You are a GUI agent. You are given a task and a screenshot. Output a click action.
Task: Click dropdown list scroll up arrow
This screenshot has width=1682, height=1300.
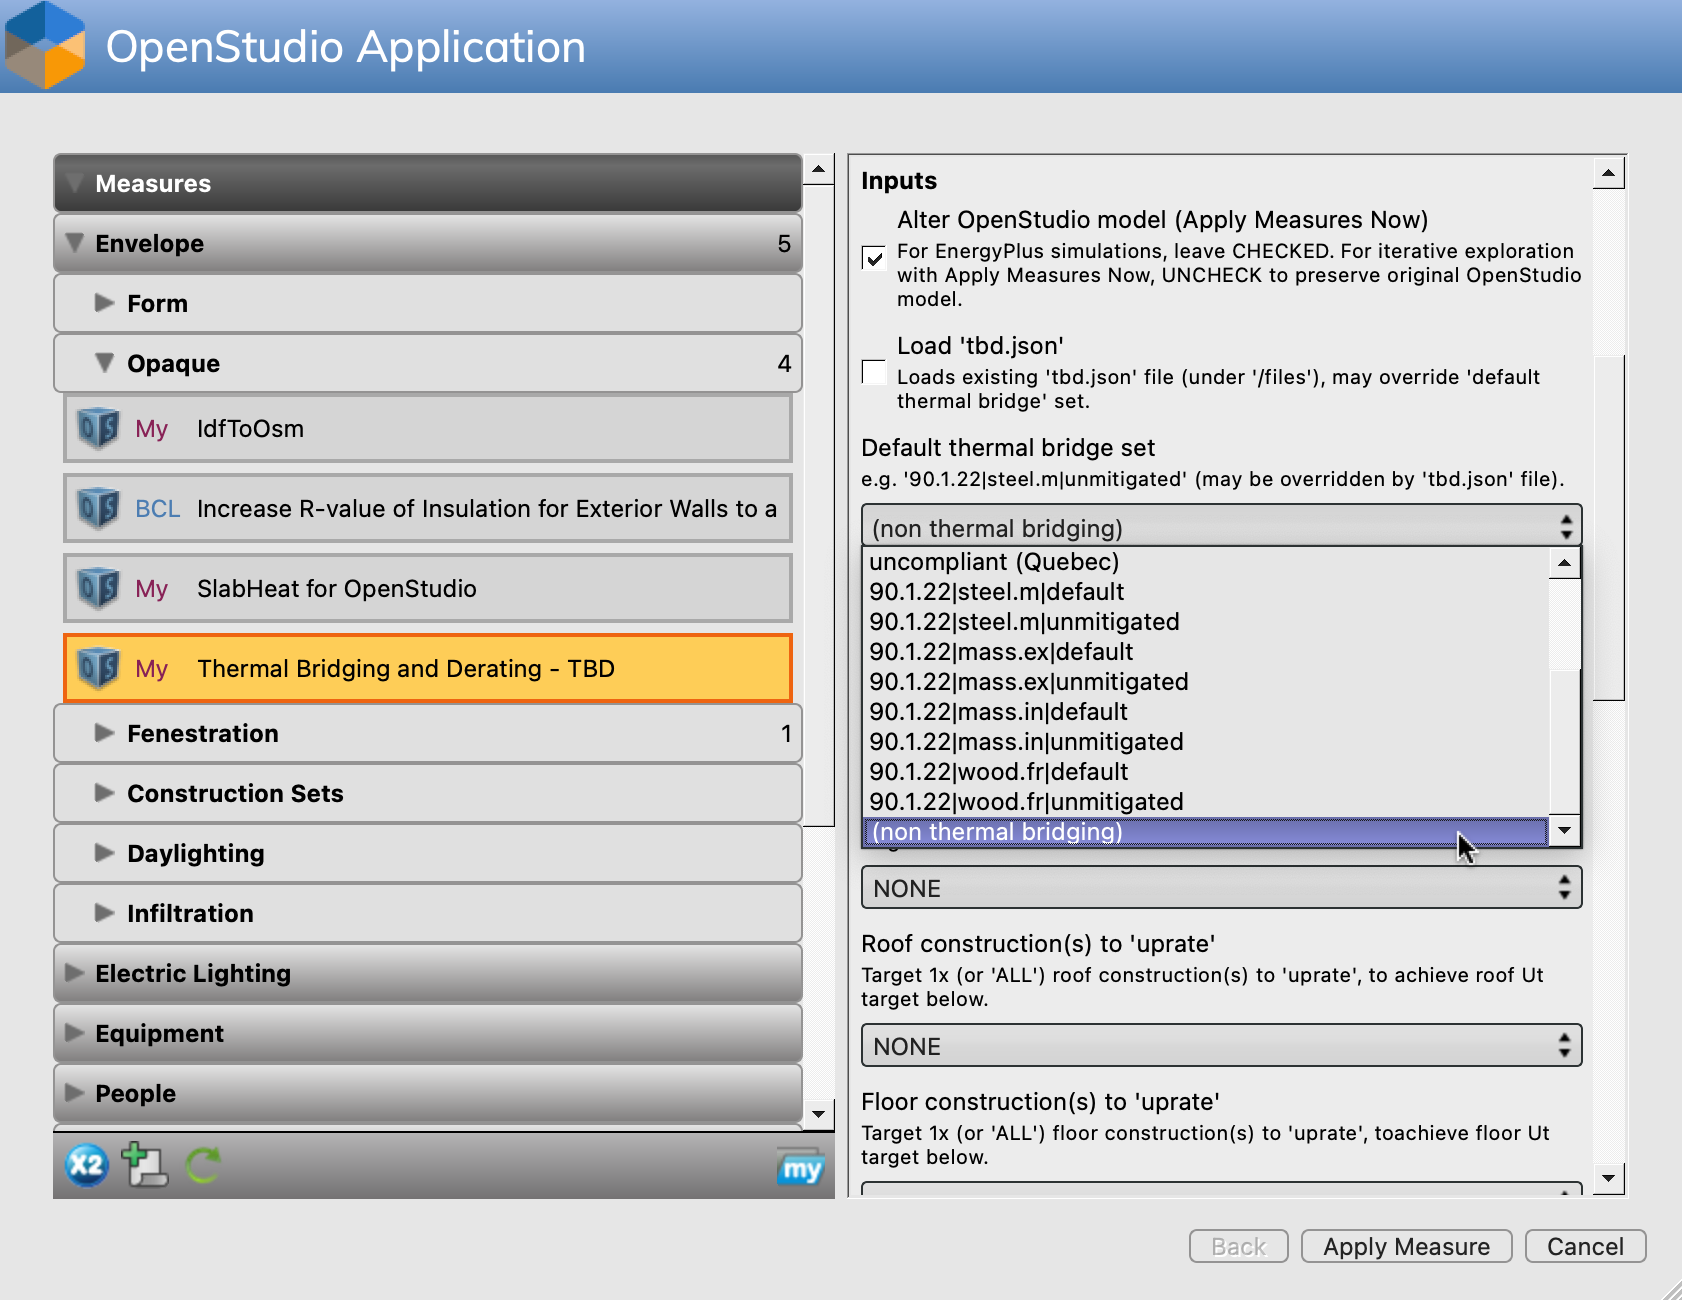click(1564, 563)
